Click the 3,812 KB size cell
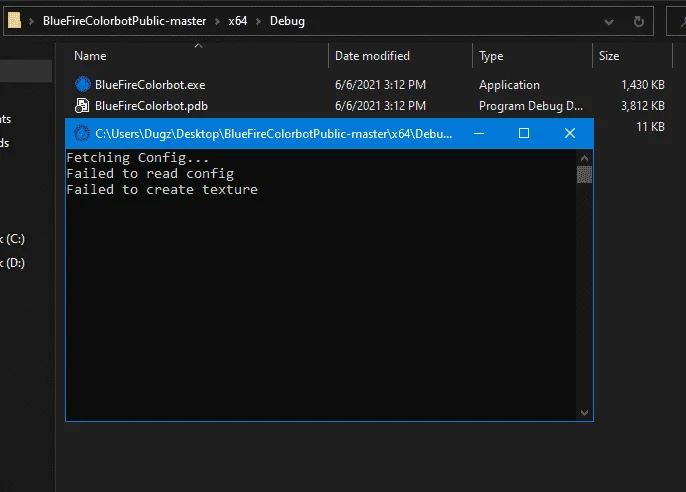The width and height of the screenshot is (686, 492). tap(643, 106)
